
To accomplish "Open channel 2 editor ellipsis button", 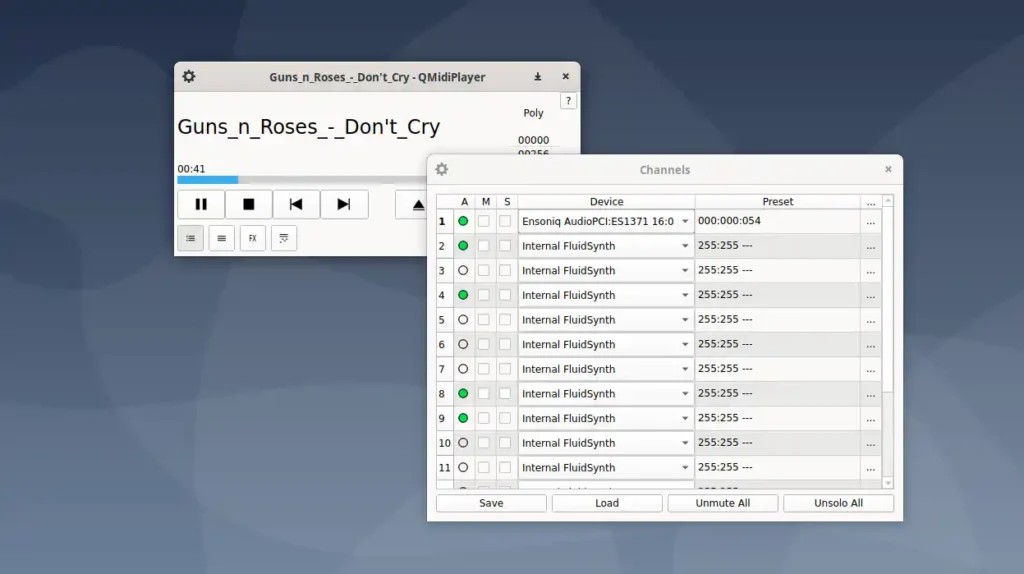I will (x=871, y=246).
